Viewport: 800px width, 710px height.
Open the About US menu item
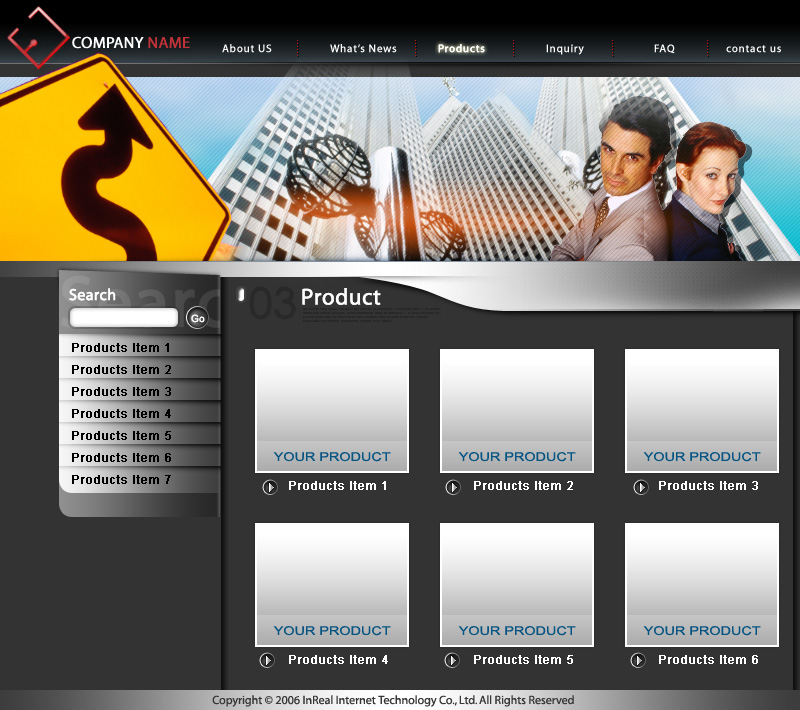tap(246, 49)
